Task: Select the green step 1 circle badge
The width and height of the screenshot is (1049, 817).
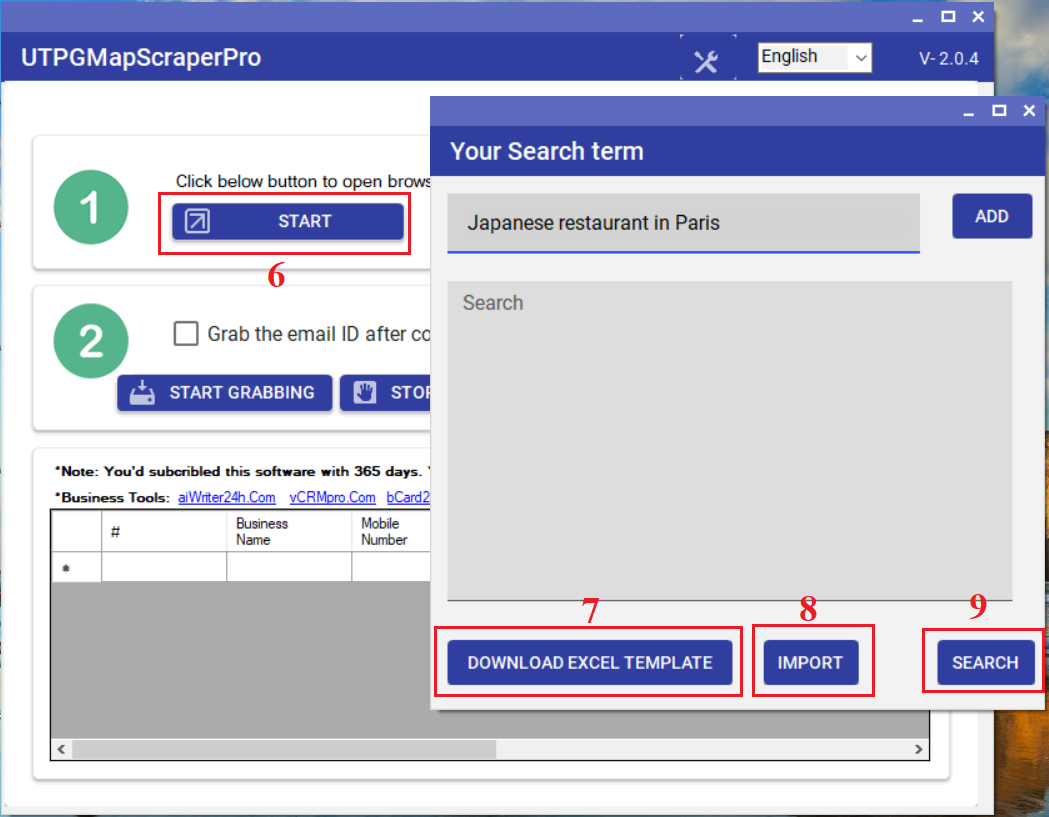Action: click(91, 207)
